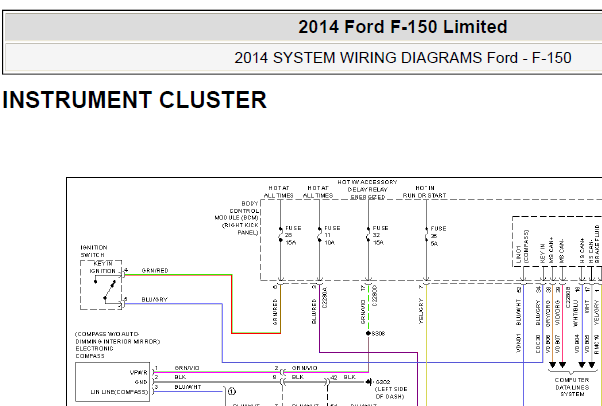This screenshot has width=602, height=406.
Task: Click "(COMPASS W/O AUTO-DIMMING INTERIOR MIRROR)" note
Action: [117, 338]
